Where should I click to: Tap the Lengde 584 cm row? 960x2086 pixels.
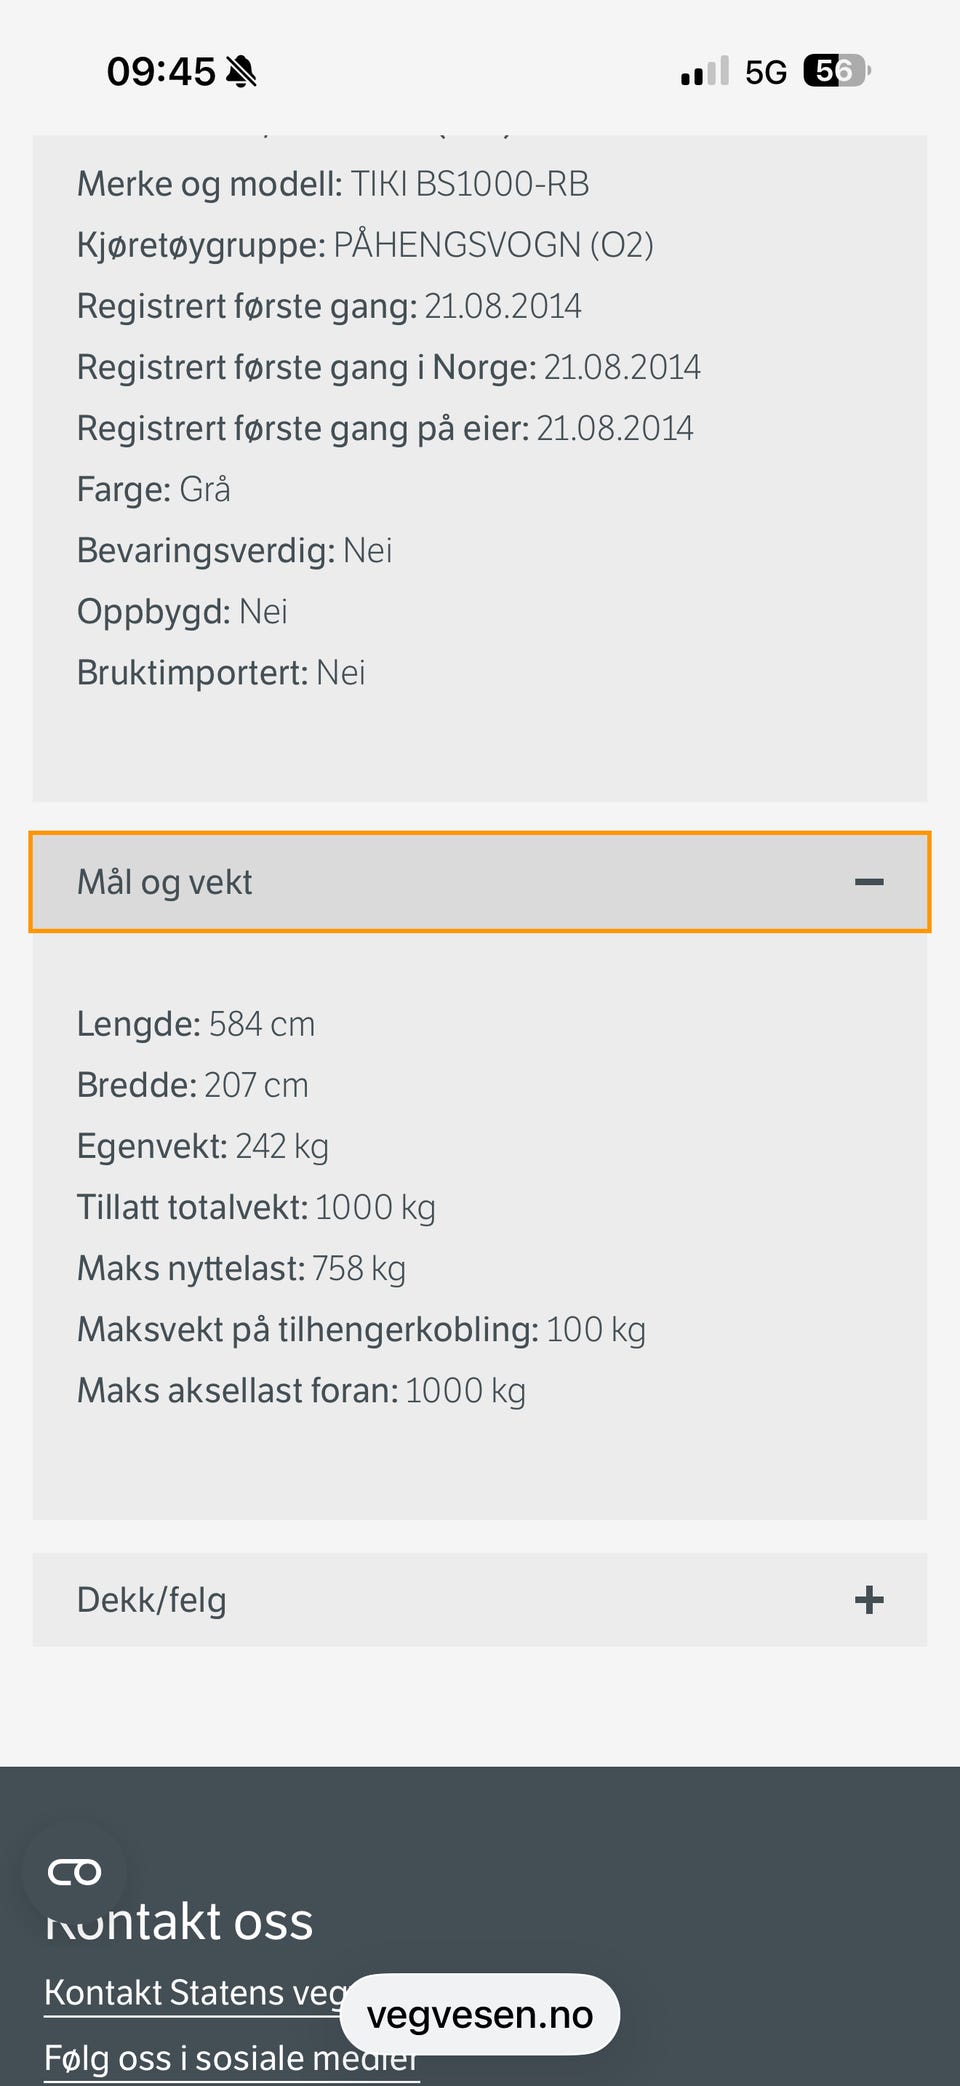point(196,1024)
